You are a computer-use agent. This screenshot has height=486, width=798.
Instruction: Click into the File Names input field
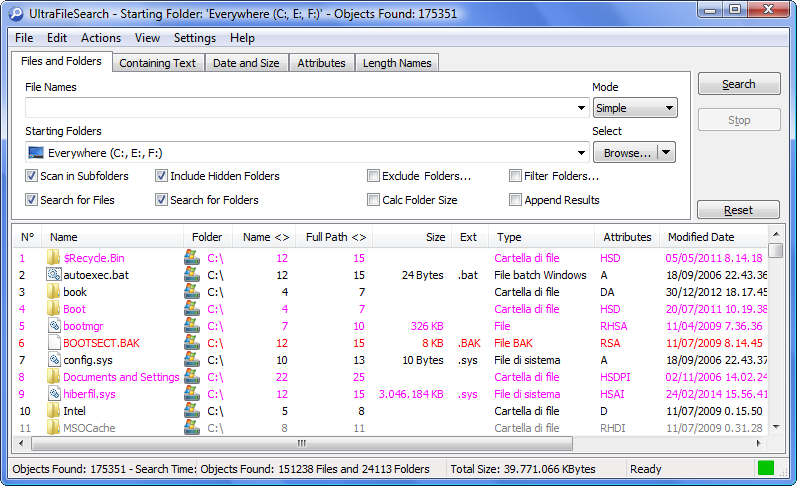(x=300, y=108)
